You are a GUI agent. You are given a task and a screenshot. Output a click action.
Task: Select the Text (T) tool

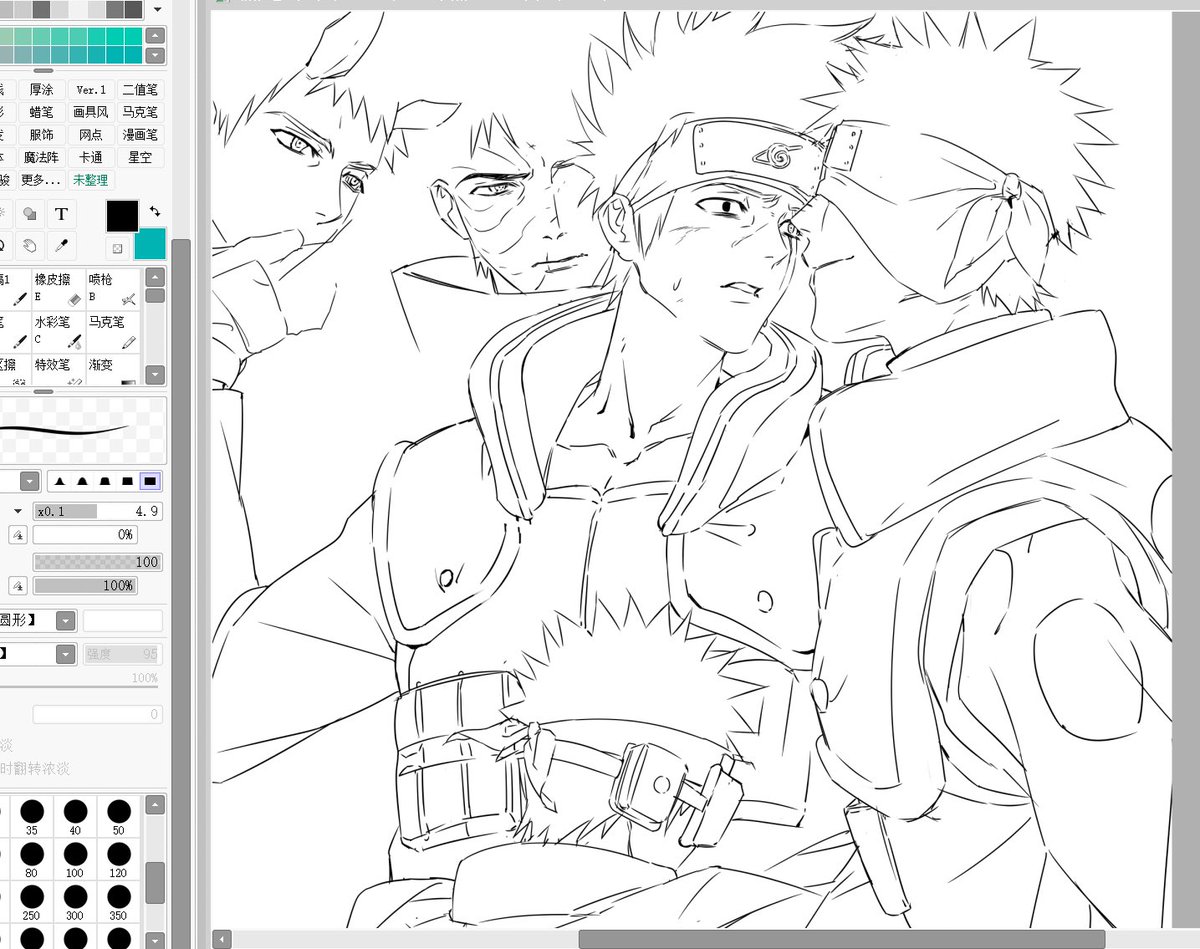click(x=61, y=214)
